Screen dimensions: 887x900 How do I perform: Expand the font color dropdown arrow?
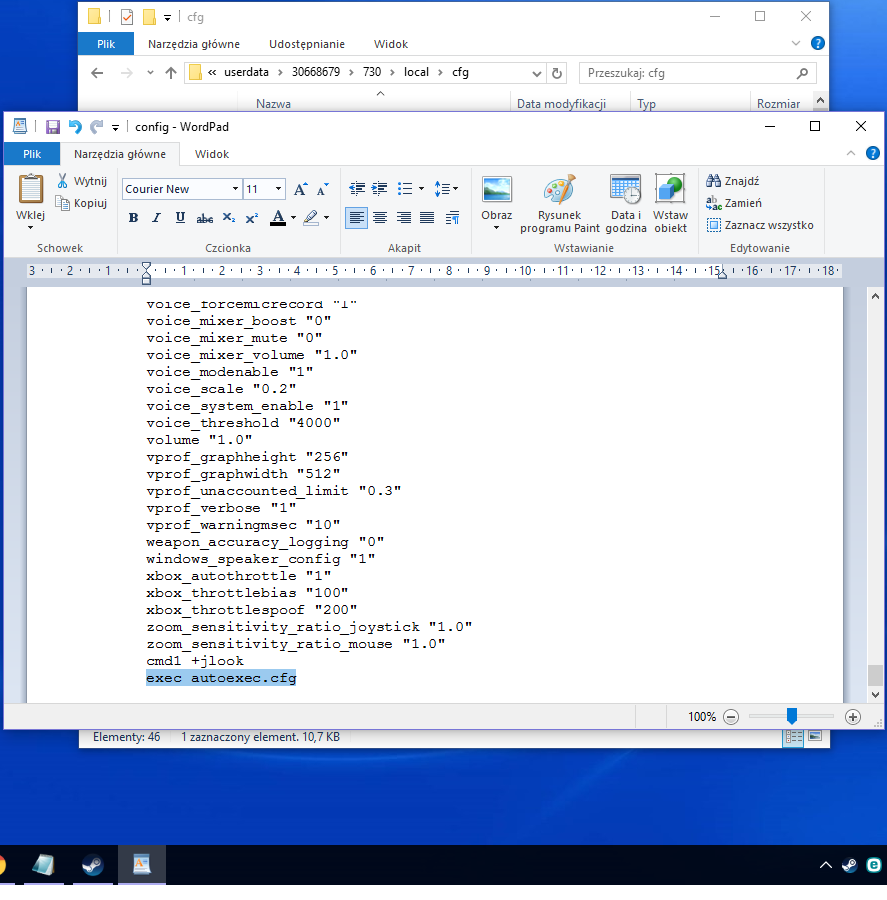click(293, 218)
